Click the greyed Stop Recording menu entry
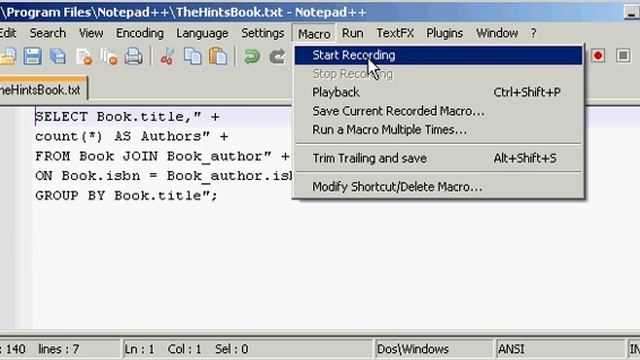 pos(438,74)
